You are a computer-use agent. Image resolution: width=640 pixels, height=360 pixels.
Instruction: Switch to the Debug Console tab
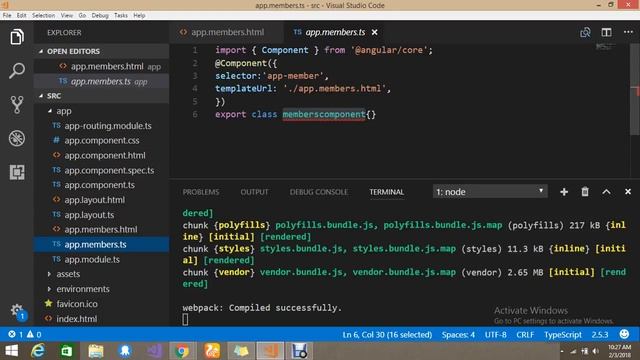pyautogui.click(x=319, y=192)
